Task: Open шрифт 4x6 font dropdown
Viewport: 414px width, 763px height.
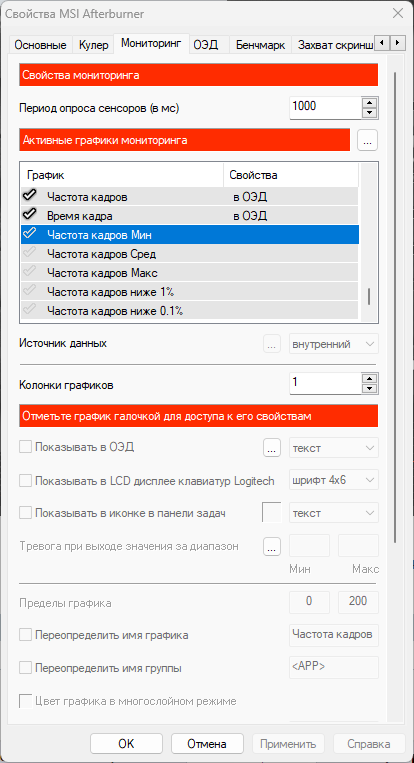Action: coord(334,481)
